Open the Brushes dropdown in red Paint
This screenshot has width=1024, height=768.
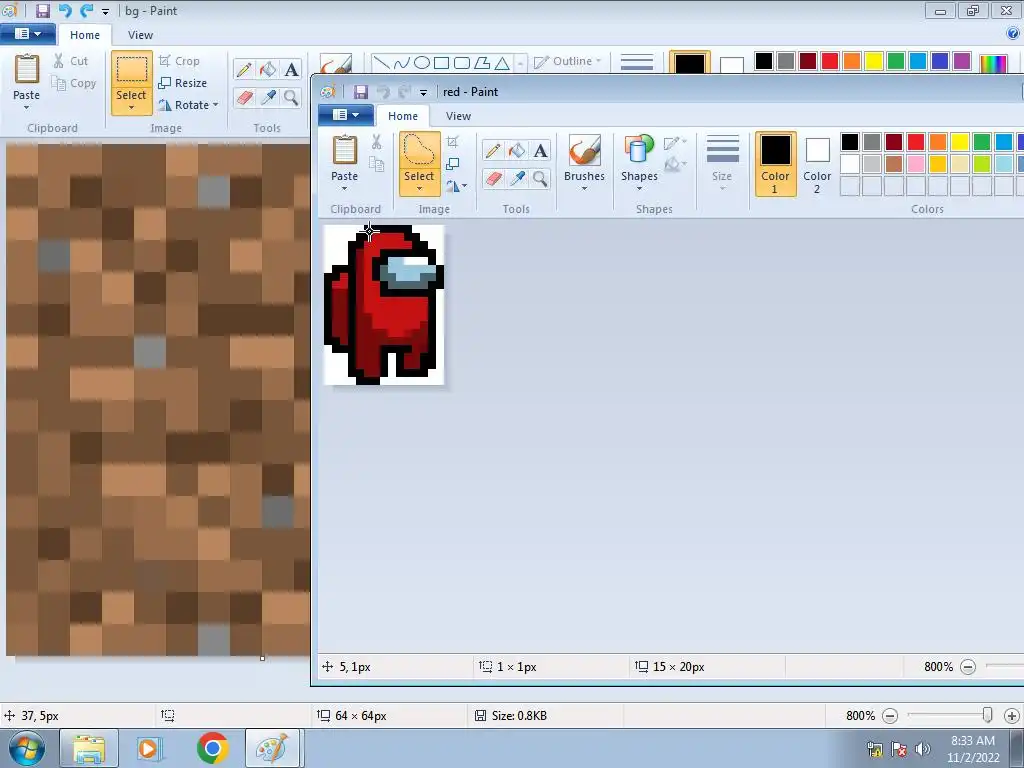584,189
